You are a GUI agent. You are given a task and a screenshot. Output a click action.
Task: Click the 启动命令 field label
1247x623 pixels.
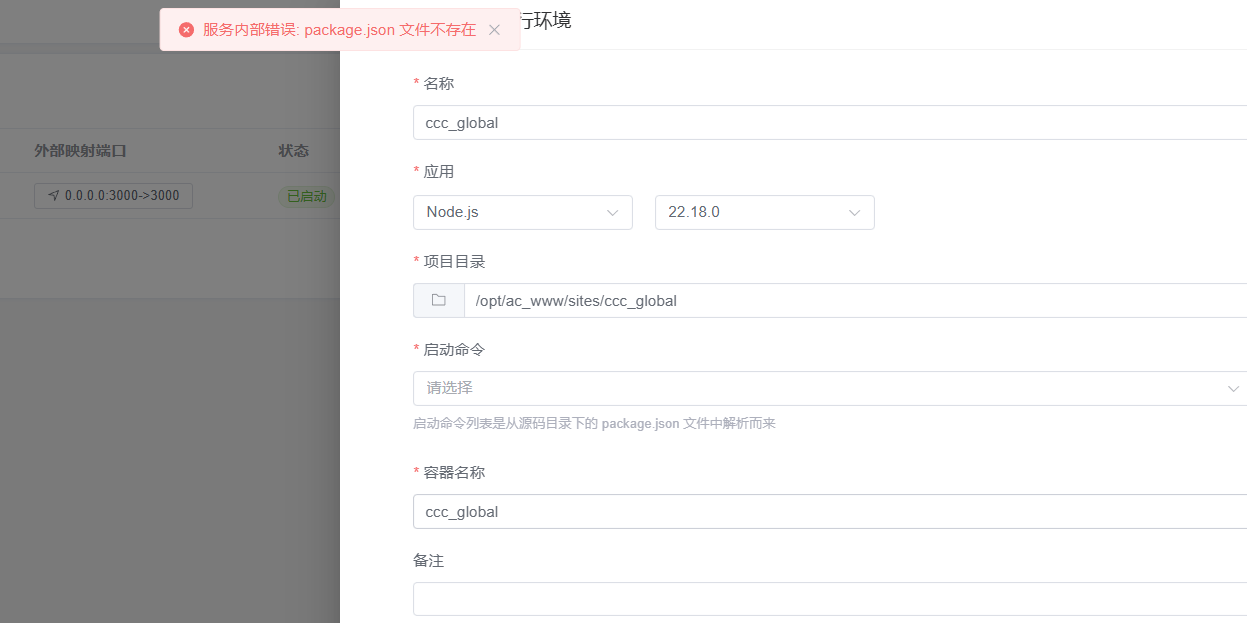click(x=454, y=349)
